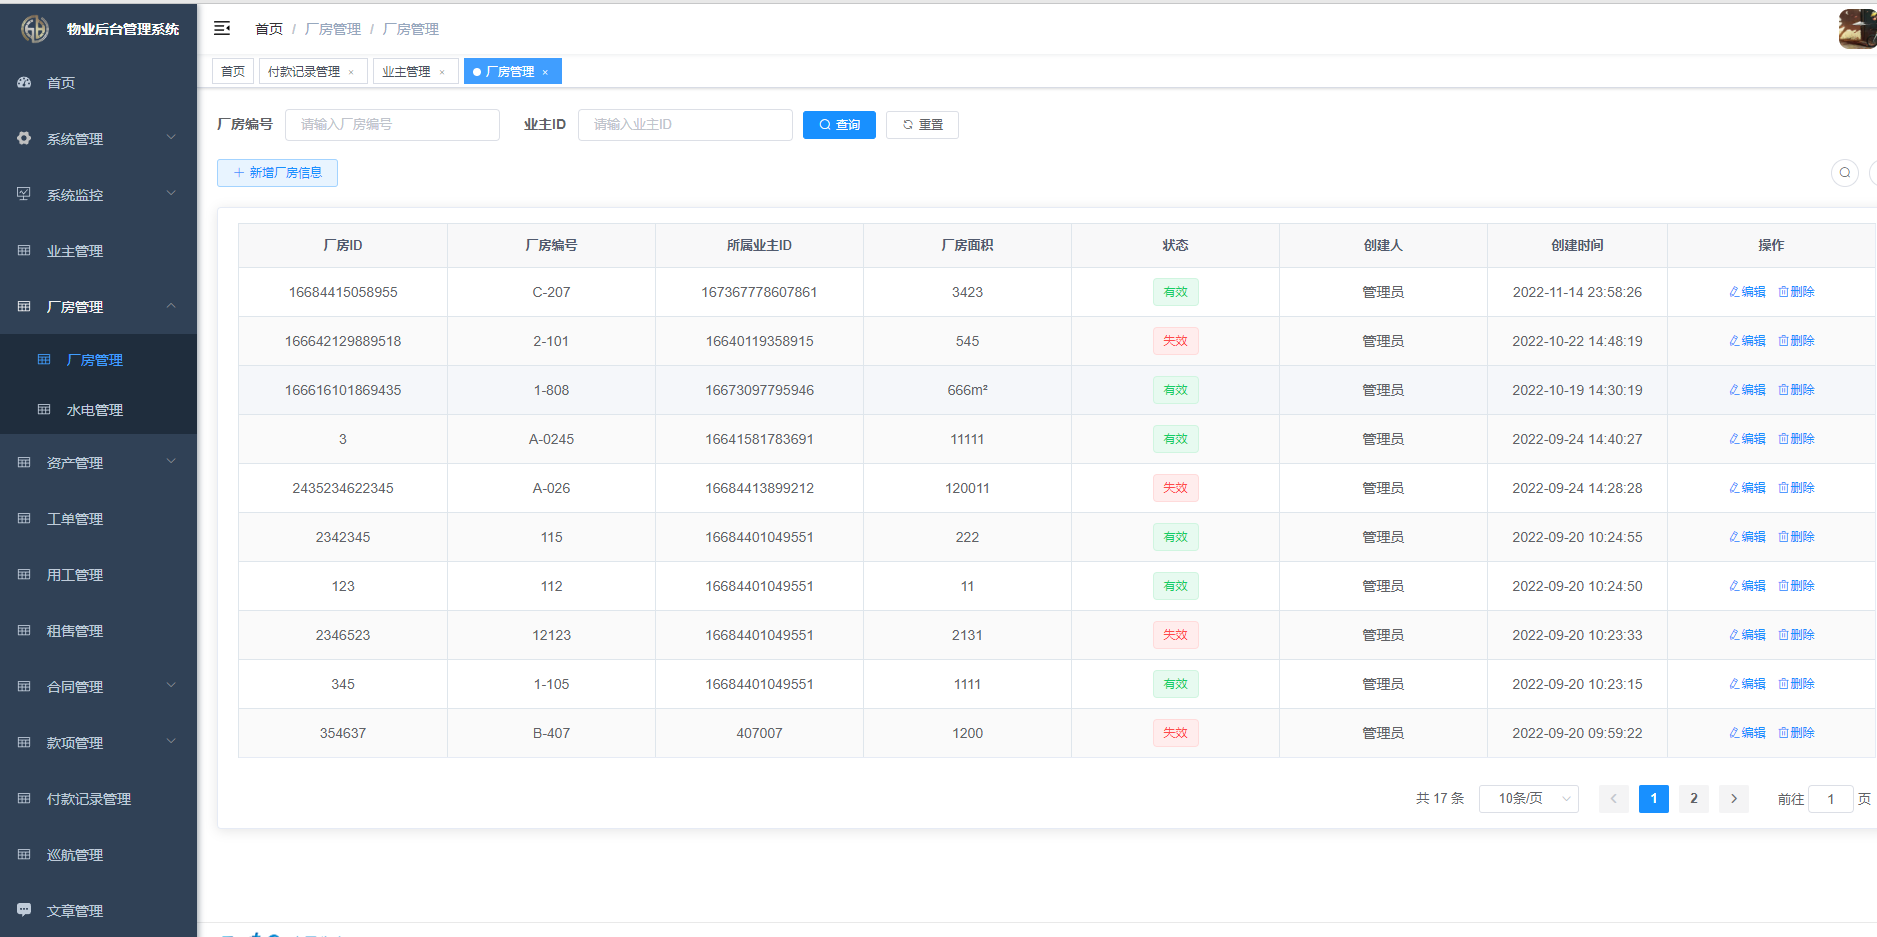Open 文章管理 in the sidebar
This screenshot has height=937, width=1877.
[x=98, y=911]
